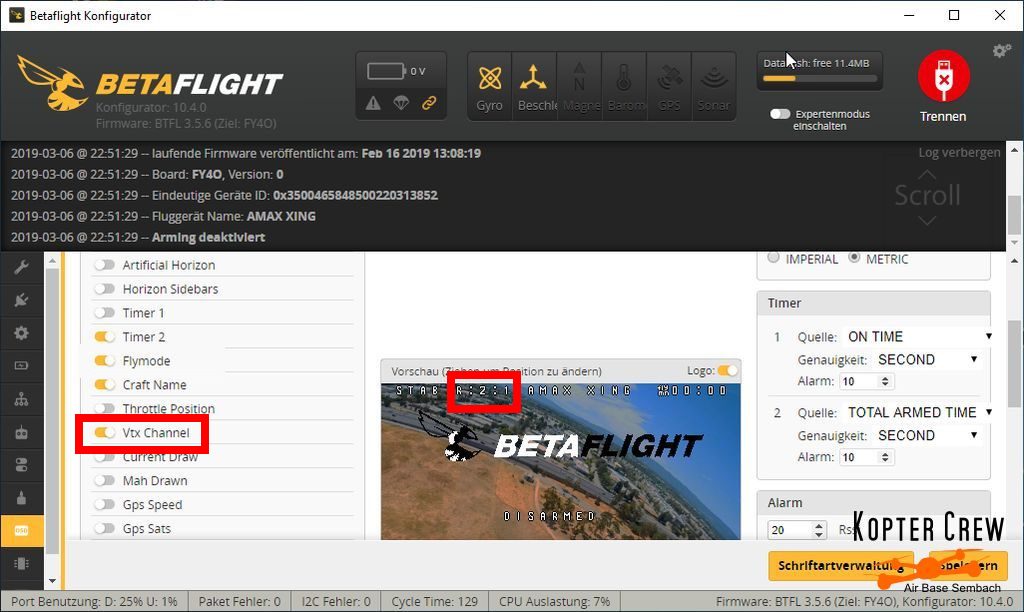This screenshot has height=612, width=1024.
Task: Open Timer 2 Quelle dropdown TOTAL ARMED TIME
Action: coord(920,412)
